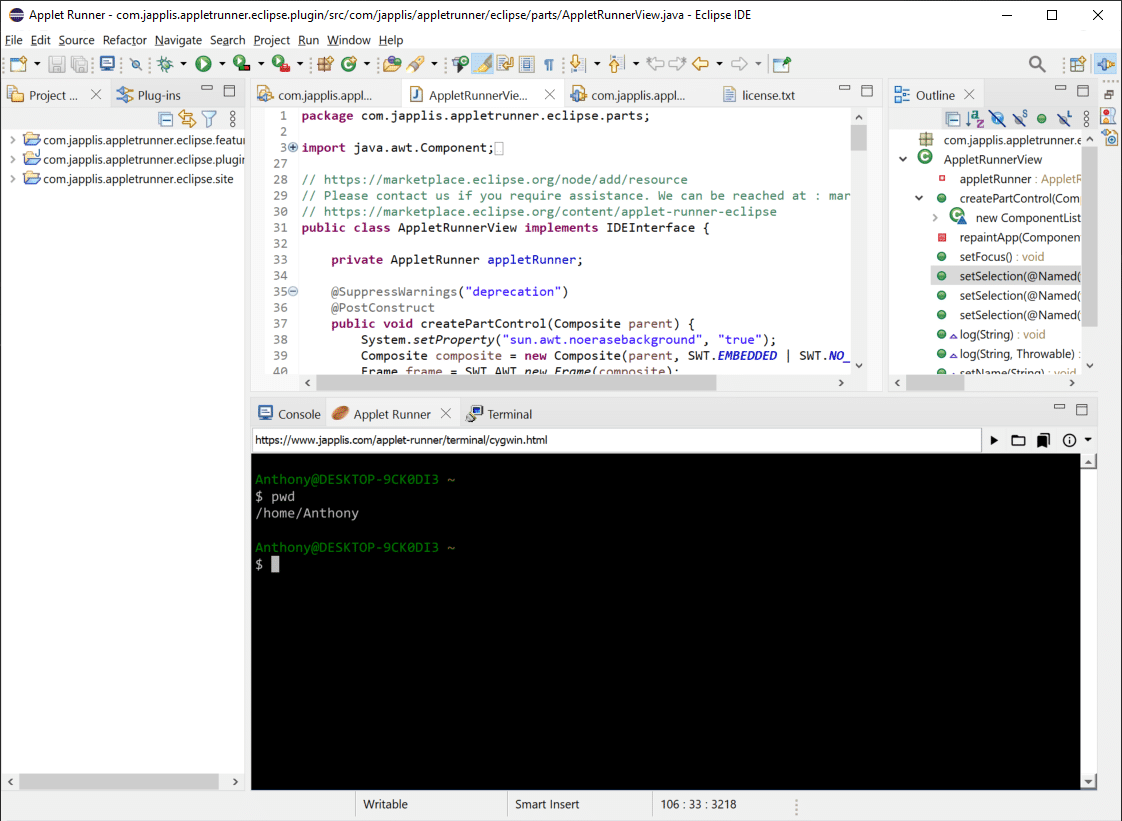Toggle Hide Local Types in Outline
Image resolution: width=1122 pixels, height=821 pixels.
tap(1064, 119)
